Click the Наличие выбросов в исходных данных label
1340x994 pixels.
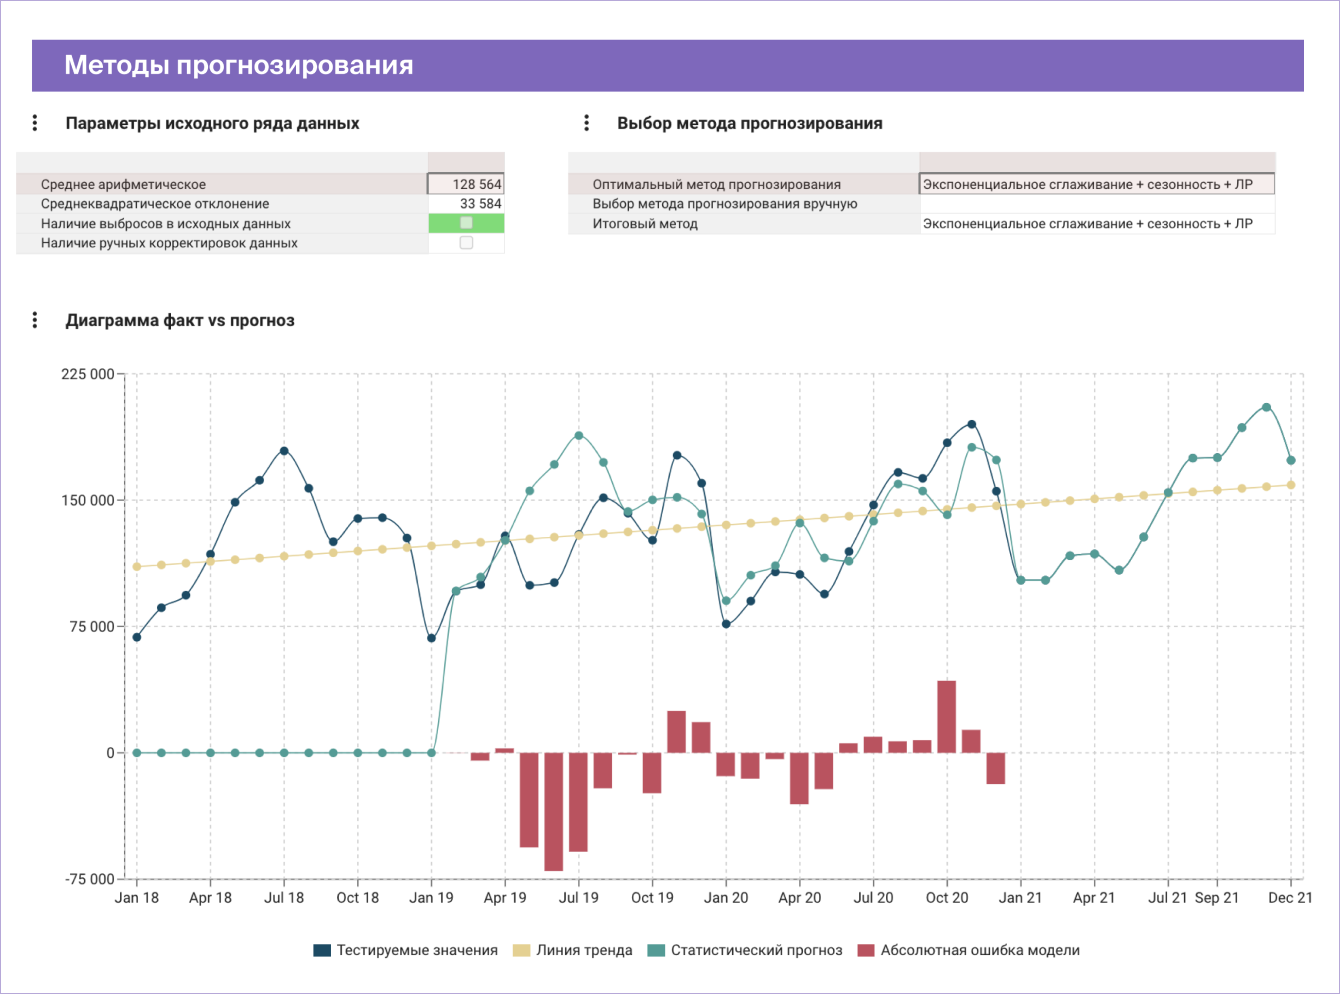point(166,224)
